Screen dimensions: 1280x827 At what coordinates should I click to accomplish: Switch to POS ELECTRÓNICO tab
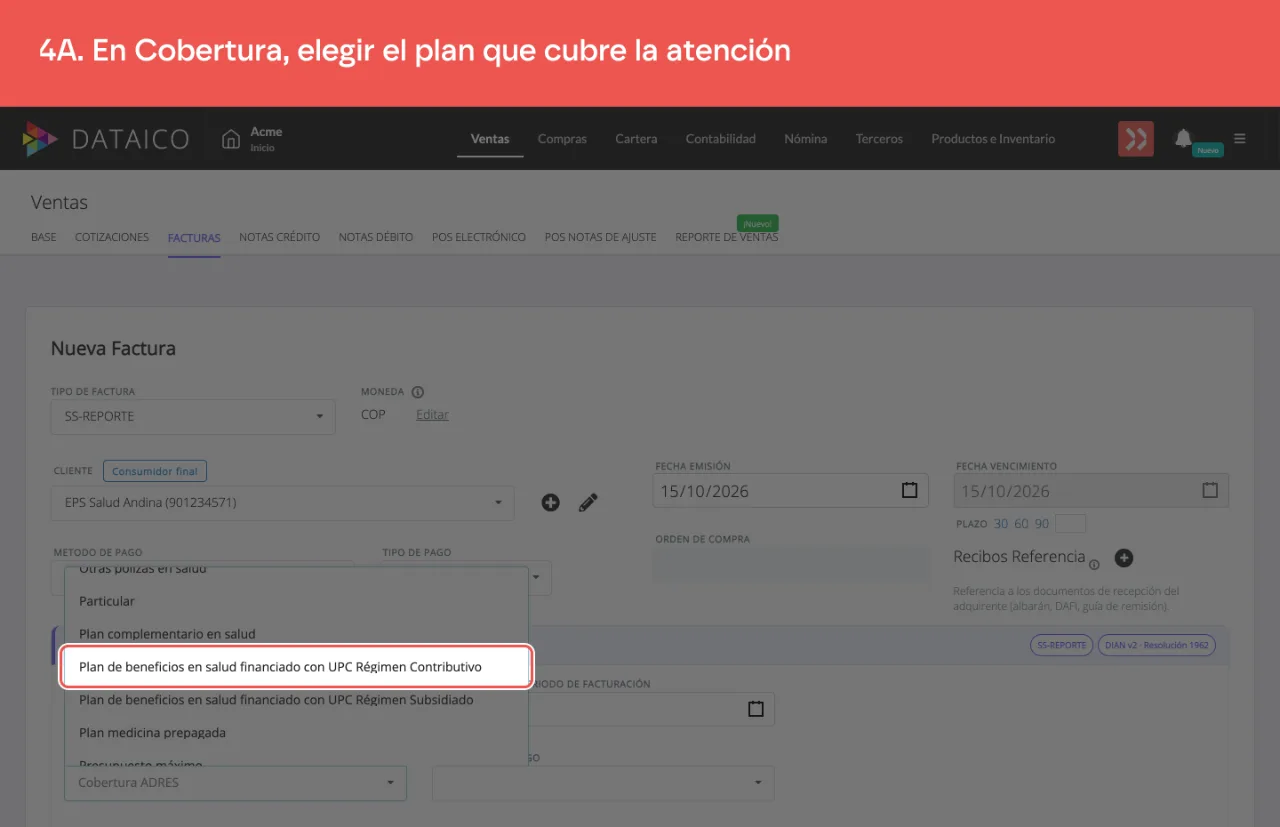coord(479,237)
